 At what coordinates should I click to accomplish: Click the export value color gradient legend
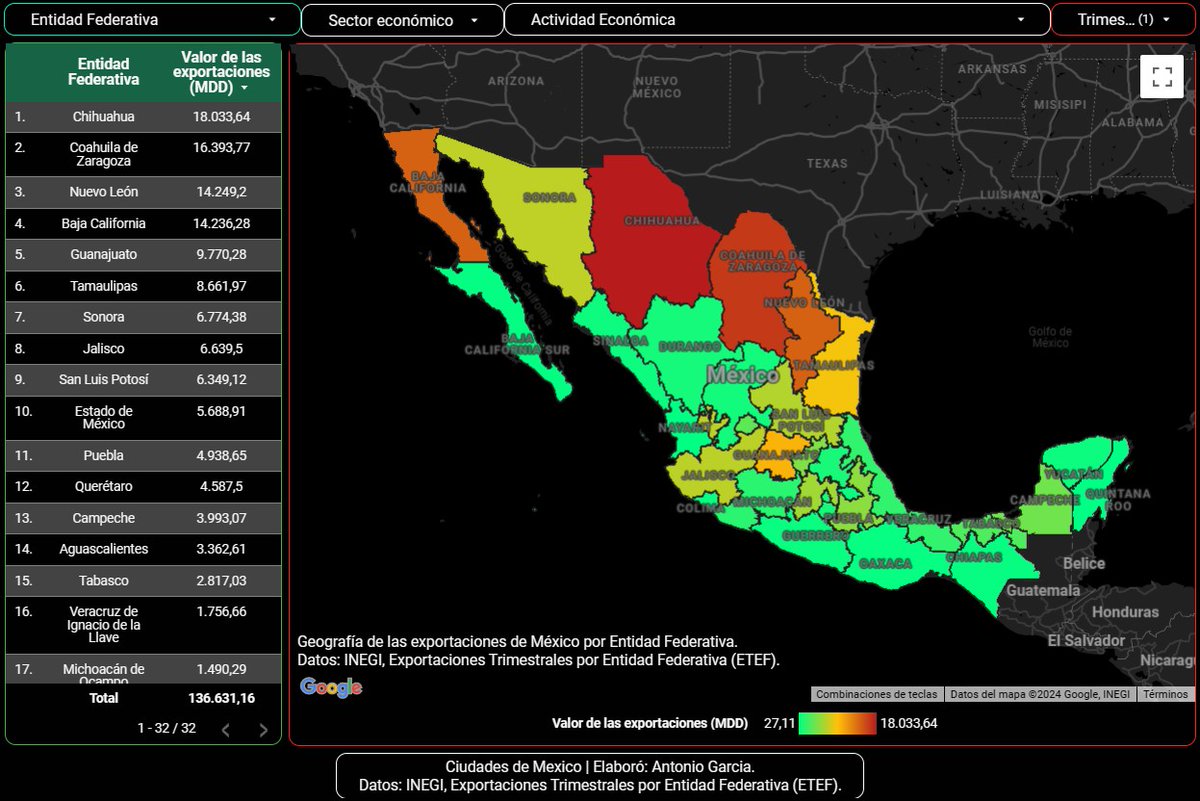837,722
